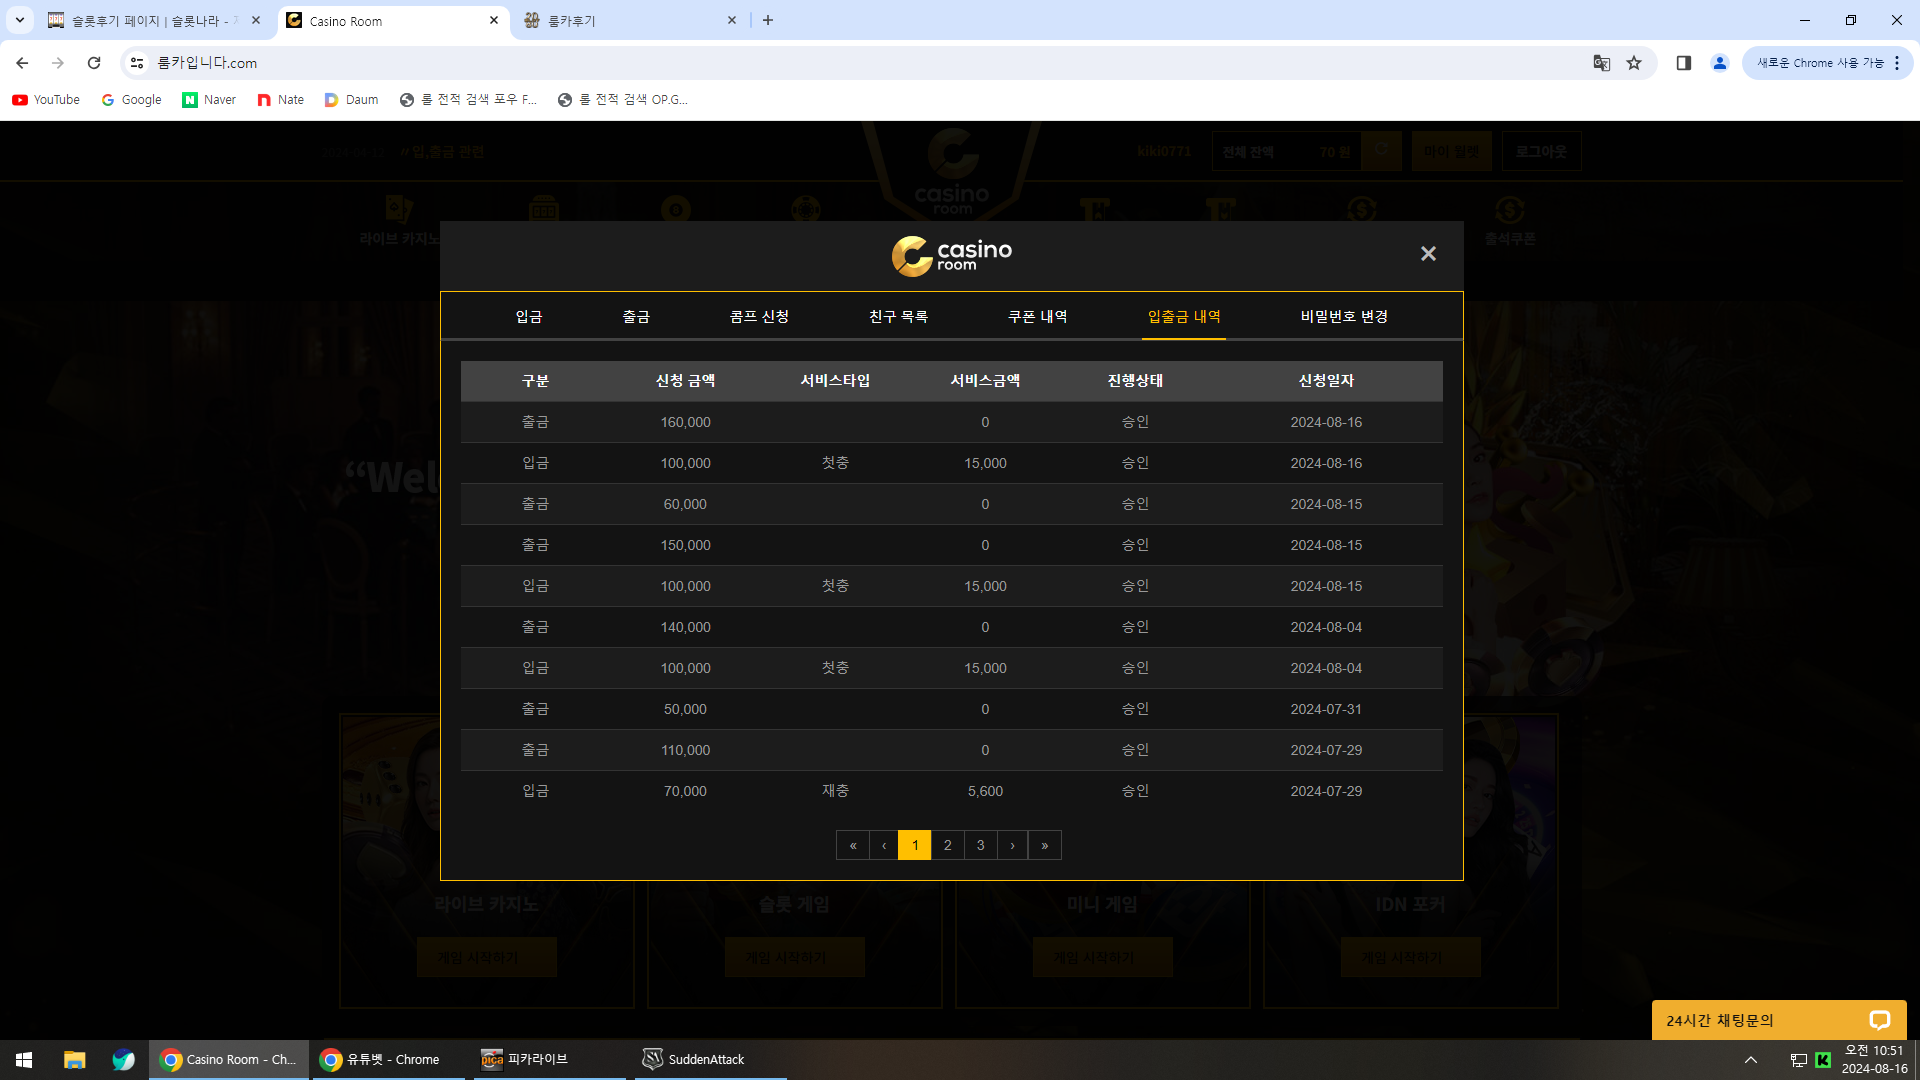The image size is (1920, 1080).
Task: Click the taskbar clock and date
Action: pyautogui.click(x=1875, y=1060)
